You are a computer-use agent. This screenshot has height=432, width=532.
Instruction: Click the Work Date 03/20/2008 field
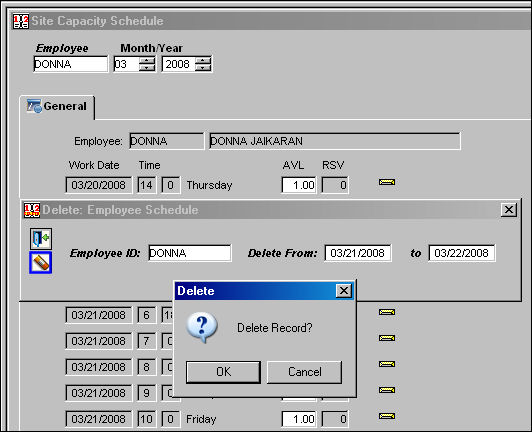pyautogui.click(x=99, y=185)
